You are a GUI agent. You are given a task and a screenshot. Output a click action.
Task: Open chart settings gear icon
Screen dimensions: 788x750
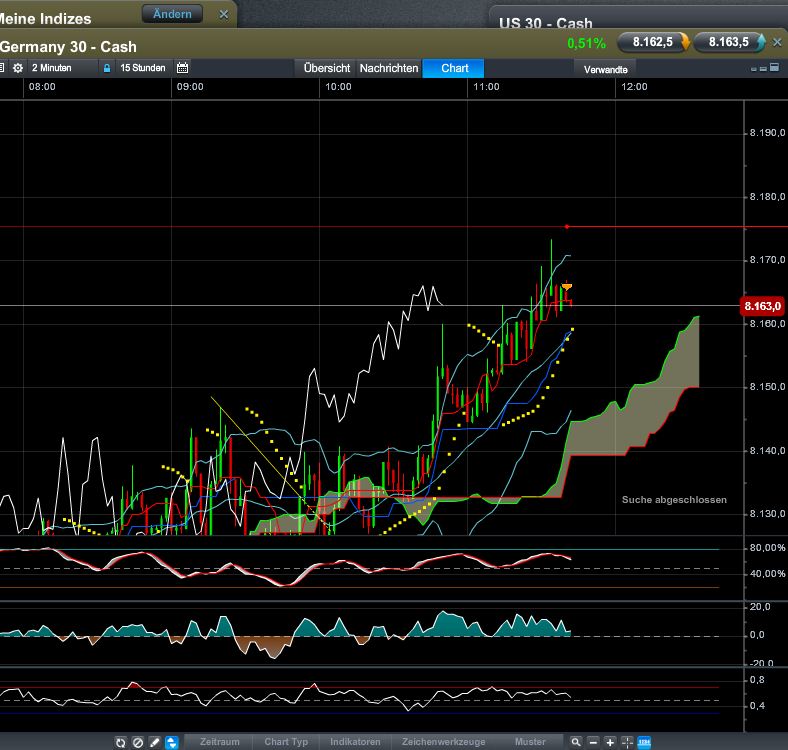[18, 68]
